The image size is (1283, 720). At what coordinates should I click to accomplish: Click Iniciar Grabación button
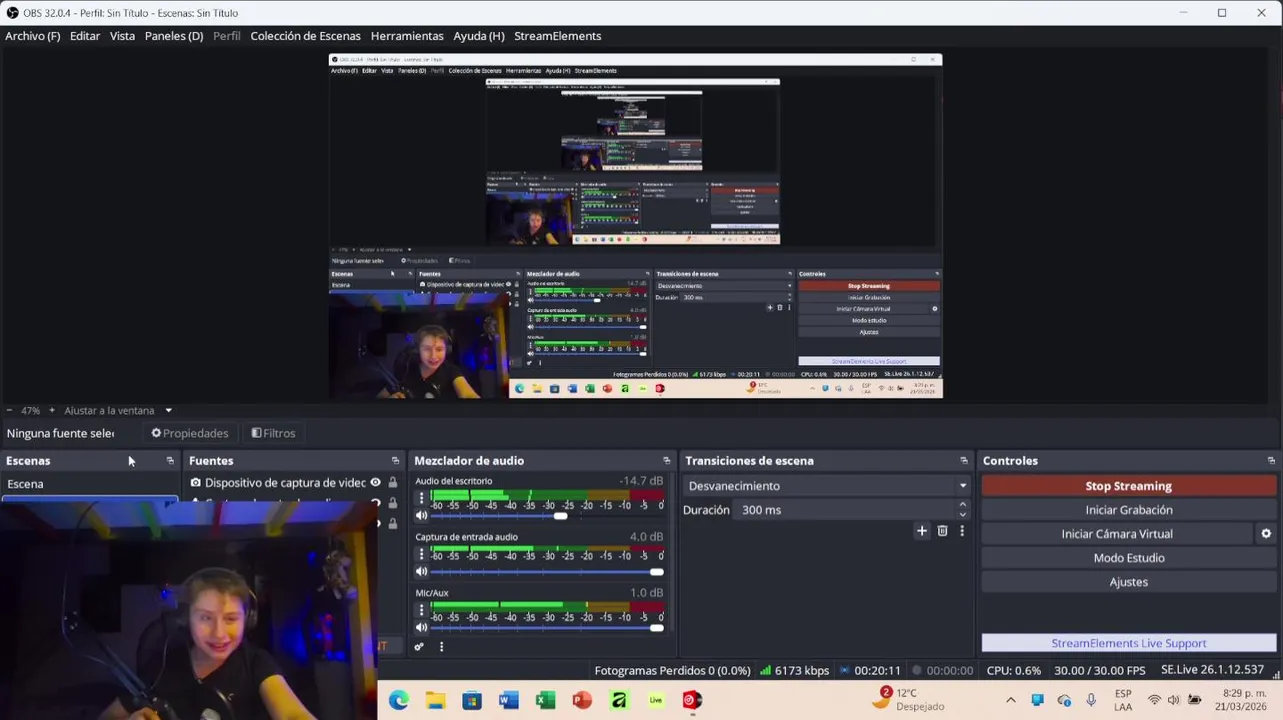pos(1128,510)
